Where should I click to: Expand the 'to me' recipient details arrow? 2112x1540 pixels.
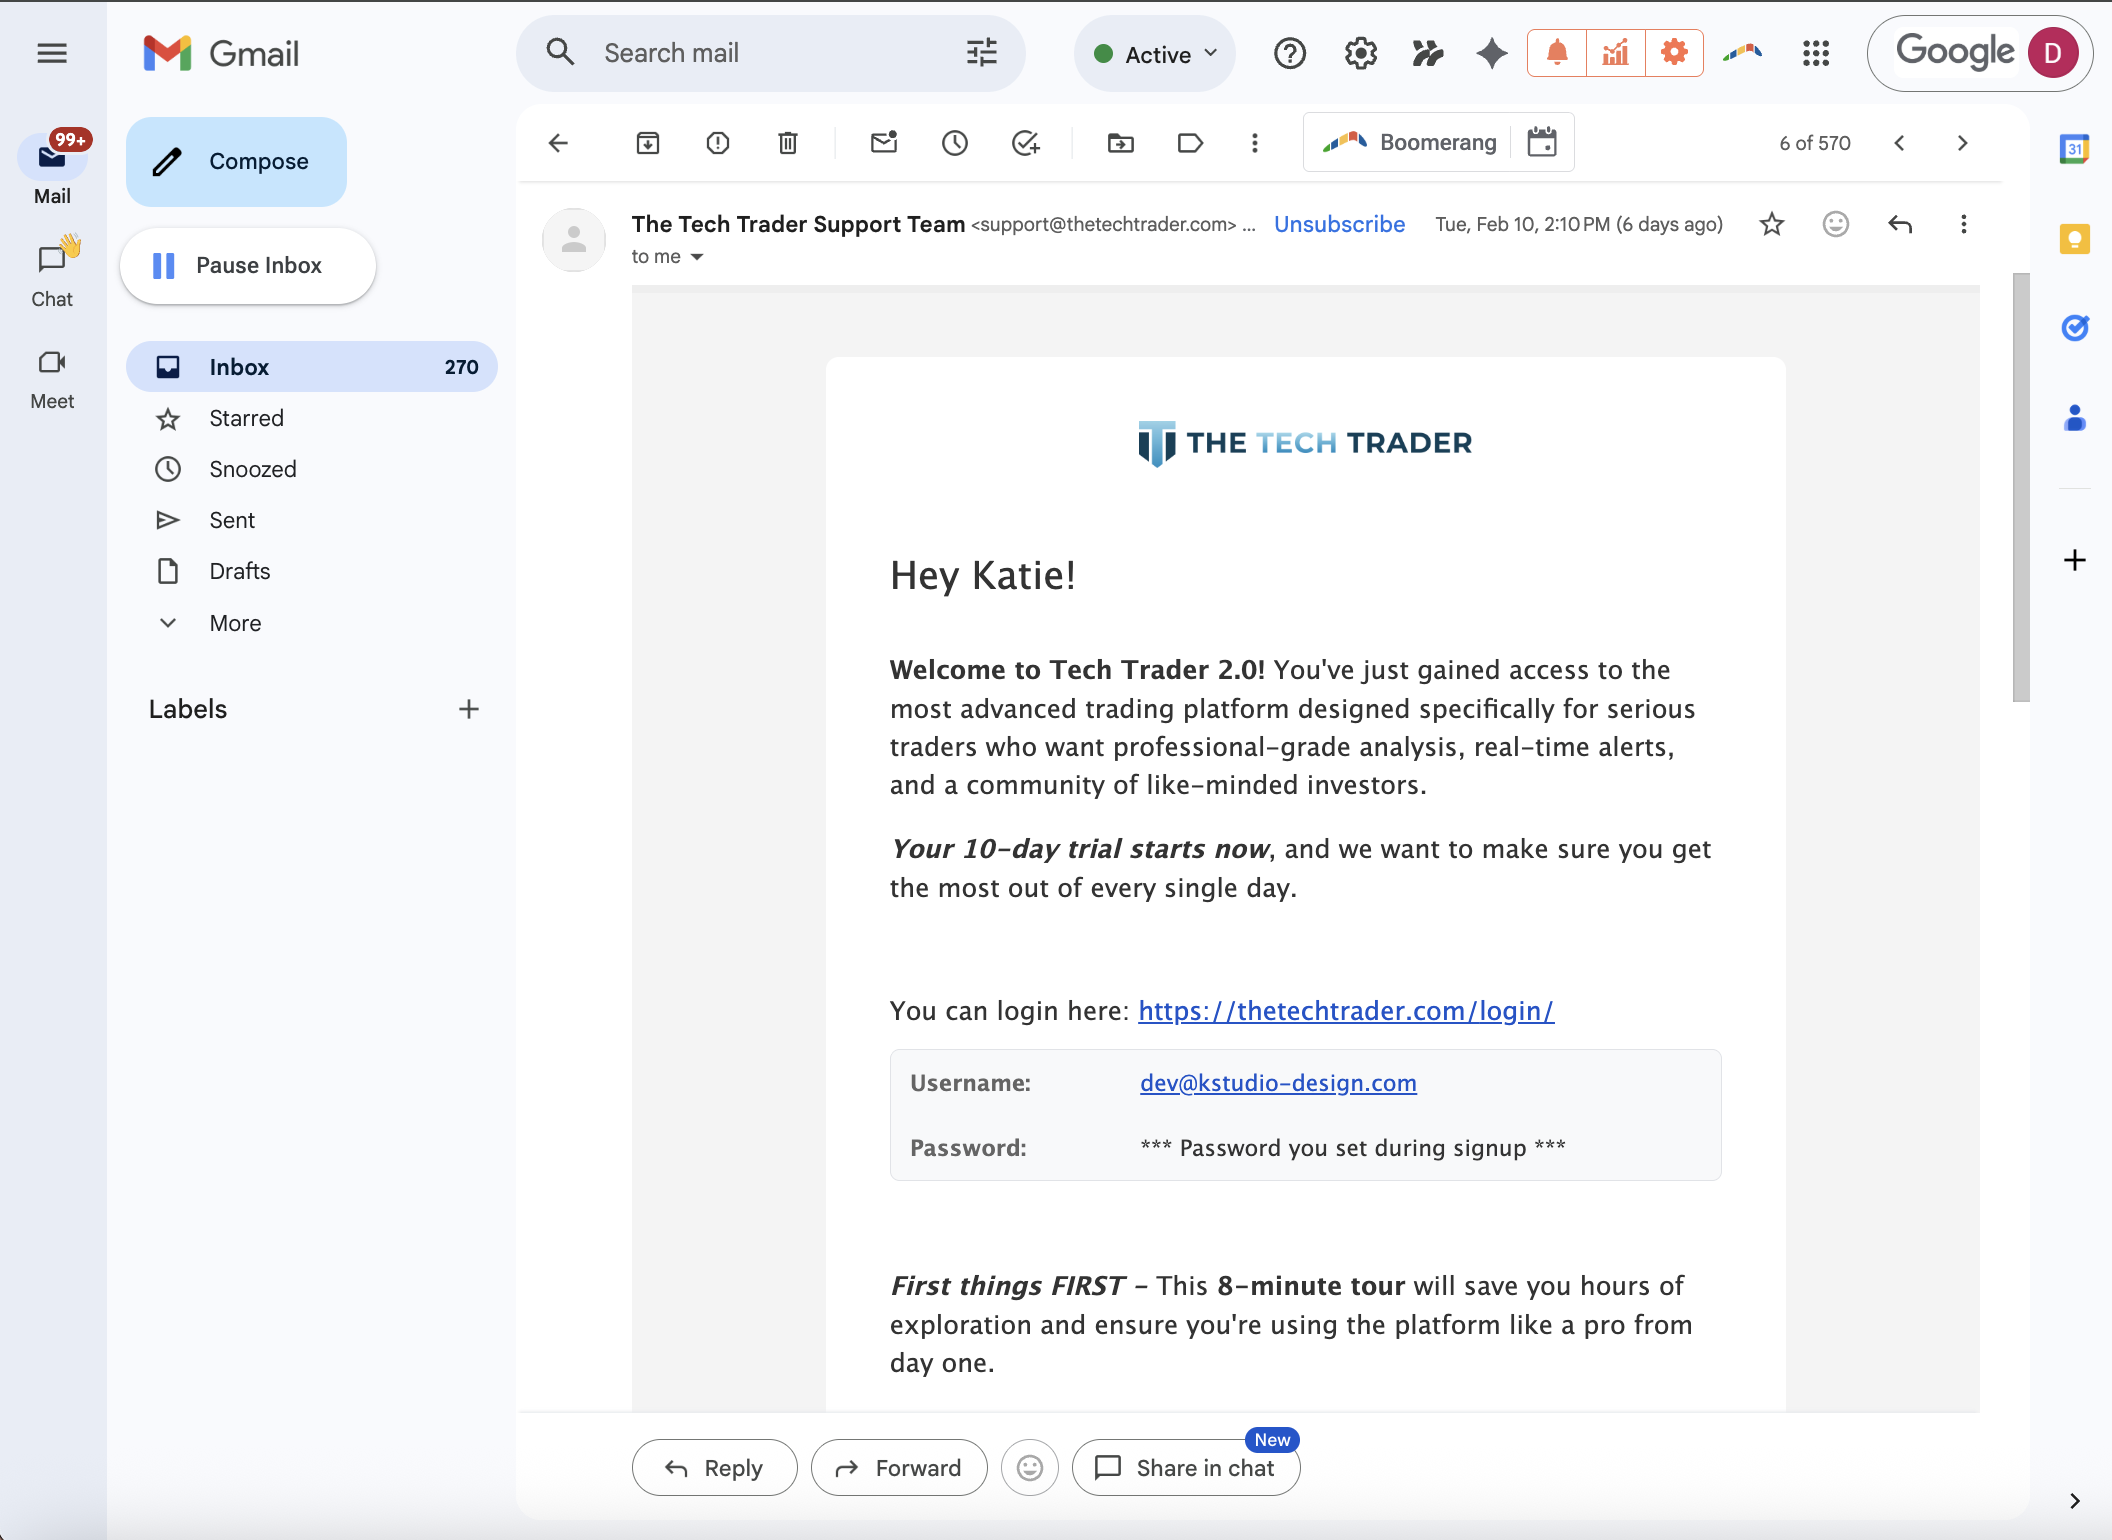click(697, 257)
